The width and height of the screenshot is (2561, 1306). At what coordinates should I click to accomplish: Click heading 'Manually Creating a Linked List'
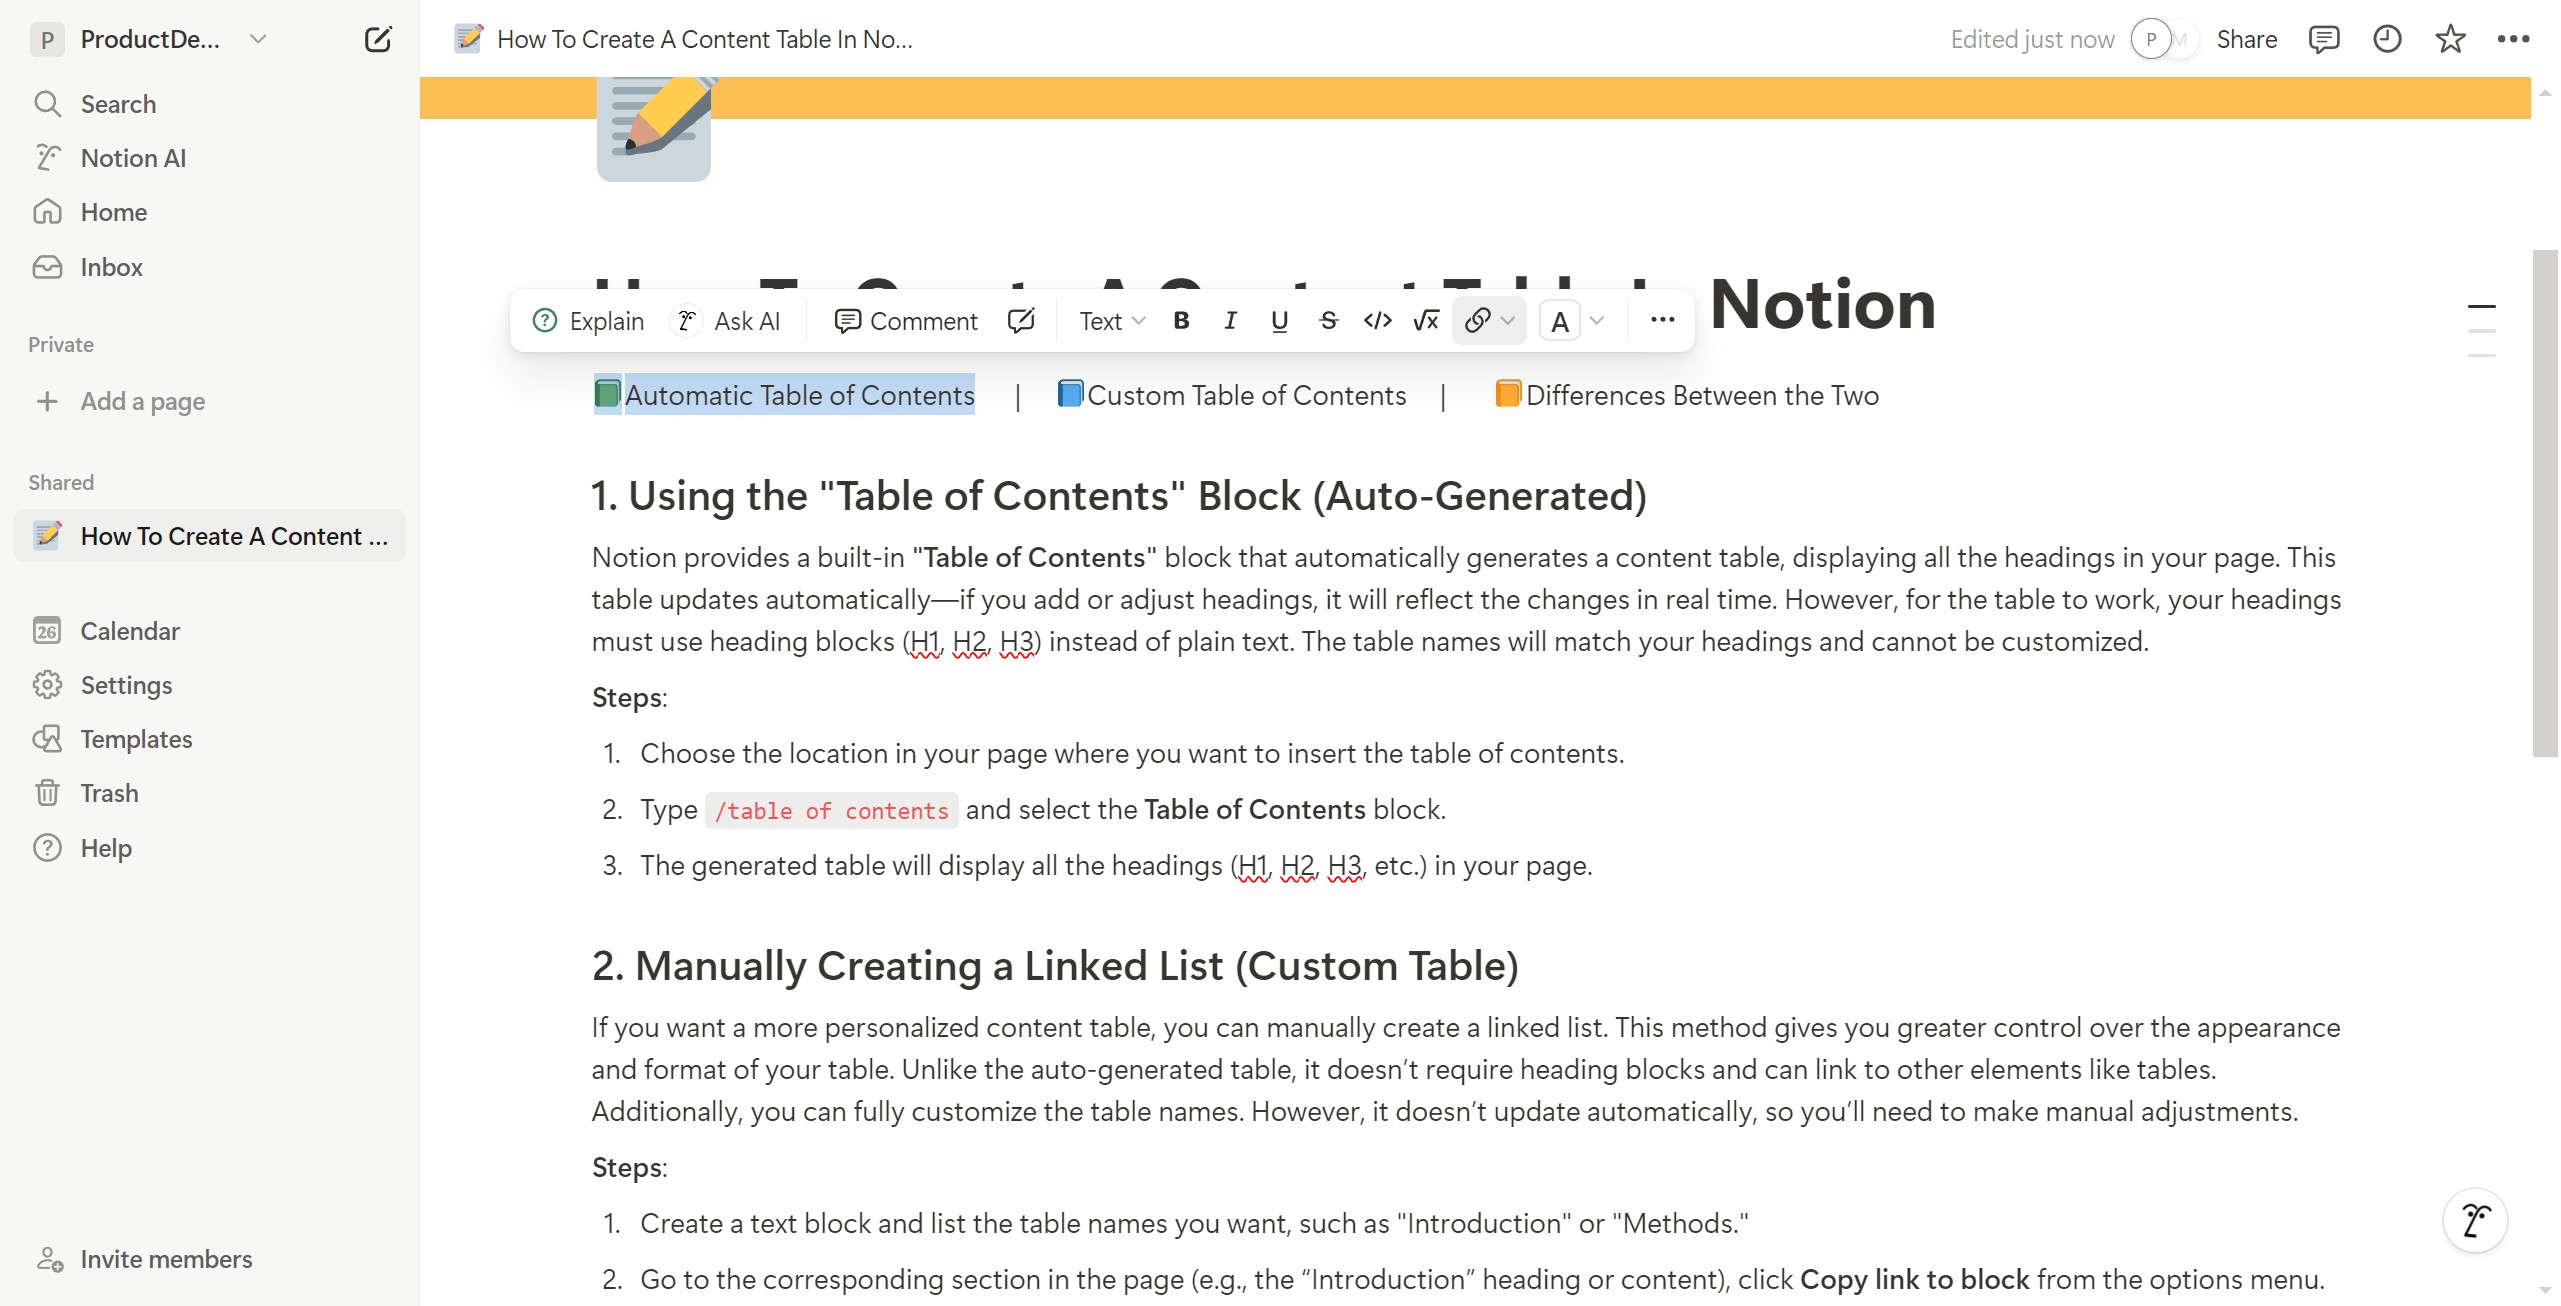(x=1055, y=966)
